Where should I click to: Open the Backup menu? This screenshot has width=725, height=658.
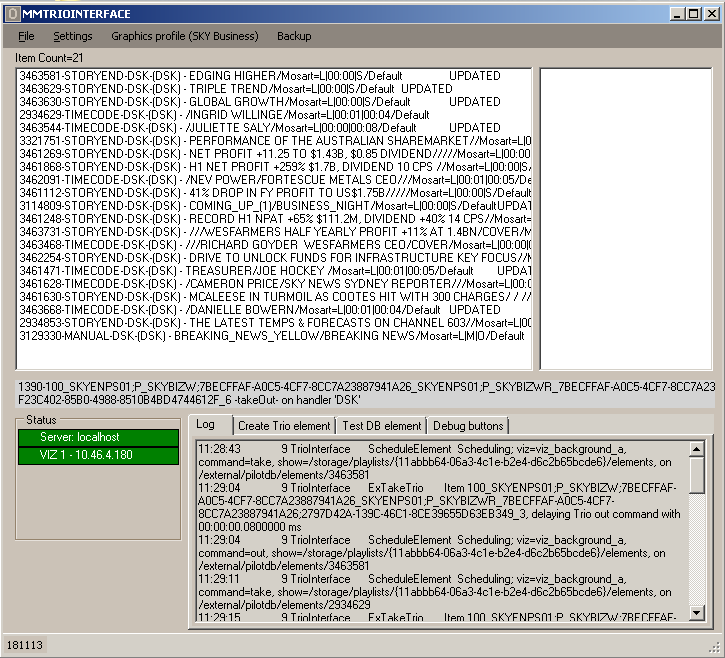(x=294, y=36)
